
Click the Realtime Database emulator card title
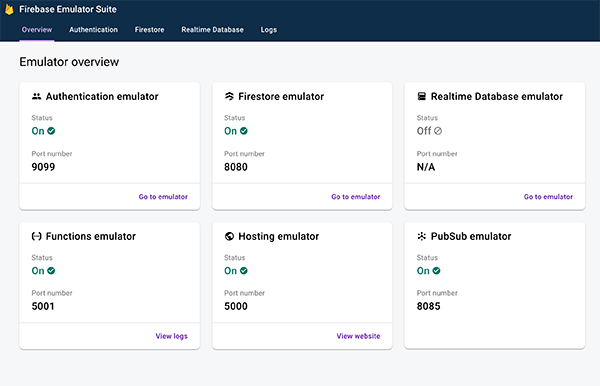click(497, 96)
